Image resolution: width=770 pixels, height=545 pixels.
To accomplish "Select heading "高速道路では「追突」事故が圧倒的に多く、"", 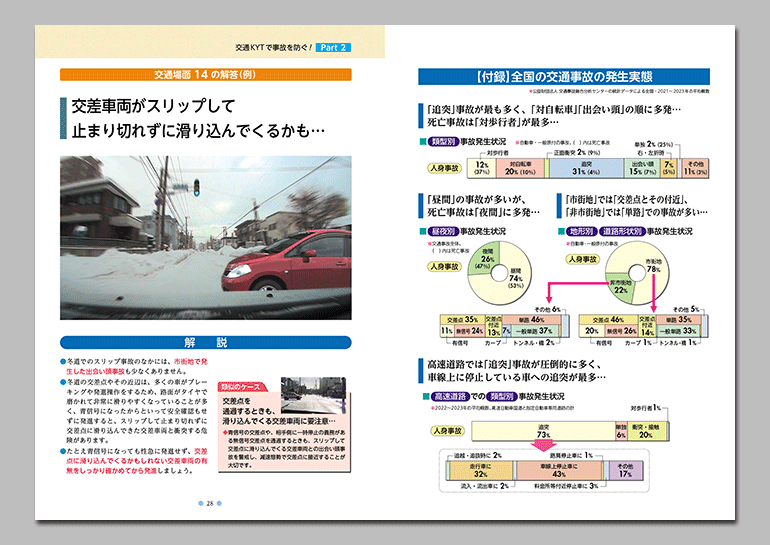I will [x=514, y=364].
